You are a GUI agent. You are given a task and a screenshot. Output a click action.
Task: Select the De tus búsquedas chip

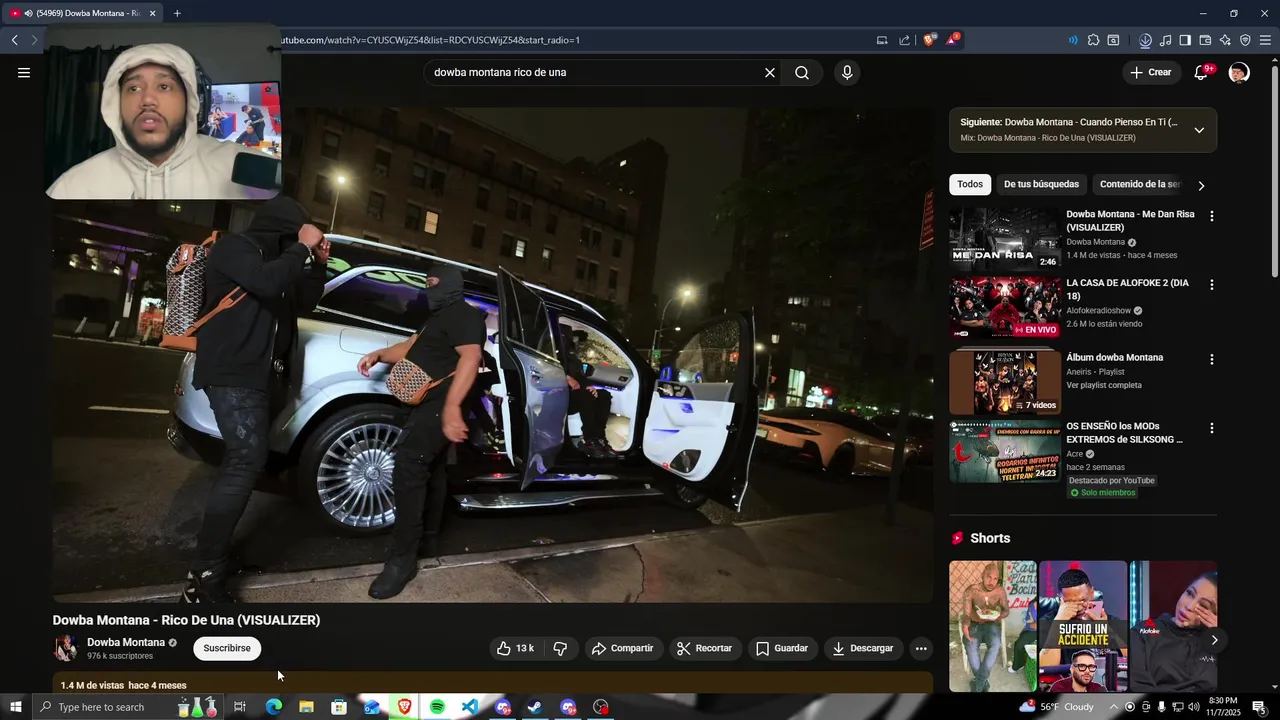click(x=1041, y=184)
